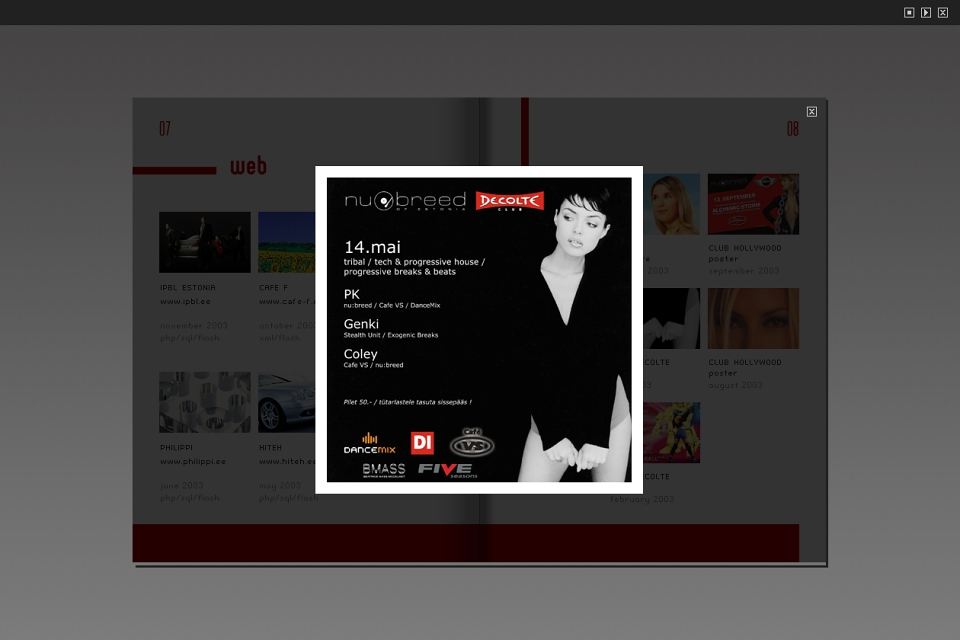This screenshot has width=960, height=640.
Task: Close the portfolio book with its X icon
Action: [811, 112]
